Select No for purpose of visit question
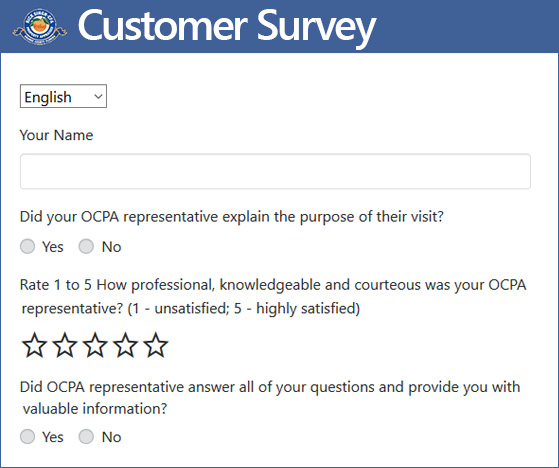The height and width of the screenshot is (468, 559). [x=86, y=246]
